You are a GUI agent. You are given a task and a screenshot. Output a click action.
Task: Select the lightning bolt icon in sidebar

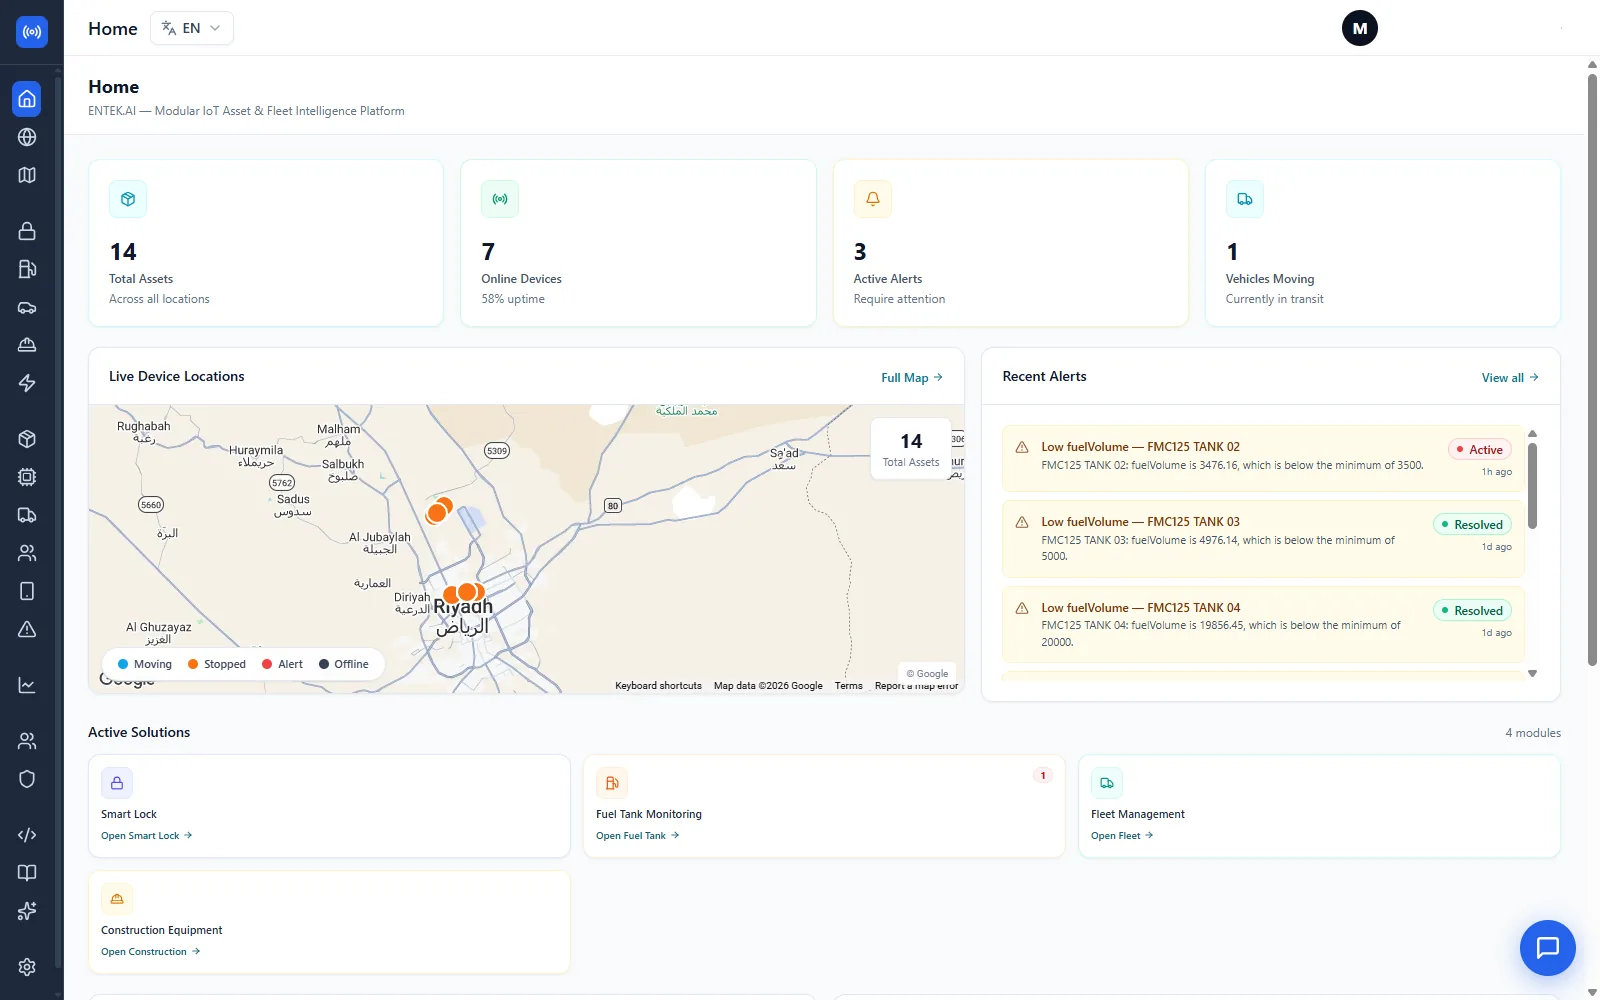coord(27,383)
